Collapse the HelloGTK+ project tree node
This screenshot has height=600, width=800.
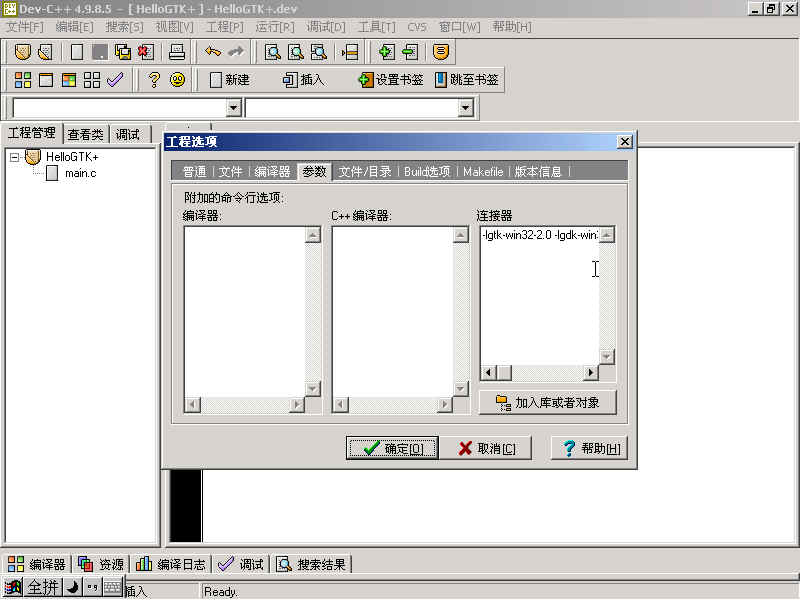pyautogui.click(x=15, y=157)
